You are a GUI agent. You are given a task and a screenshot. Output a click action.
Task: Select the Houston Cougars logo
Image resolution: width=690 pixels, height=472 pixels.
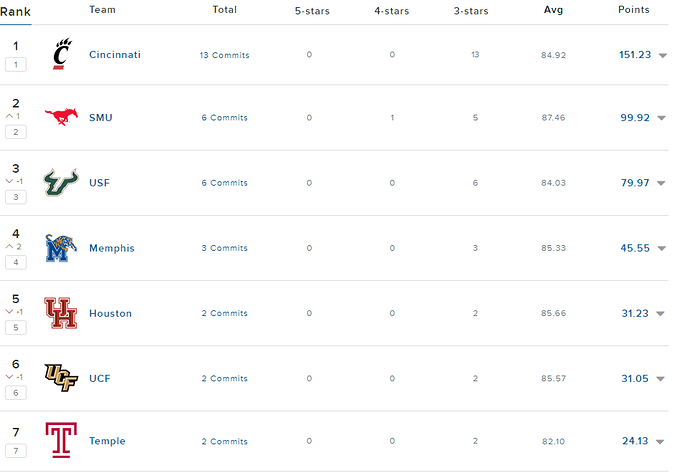(x=61, y=313)
